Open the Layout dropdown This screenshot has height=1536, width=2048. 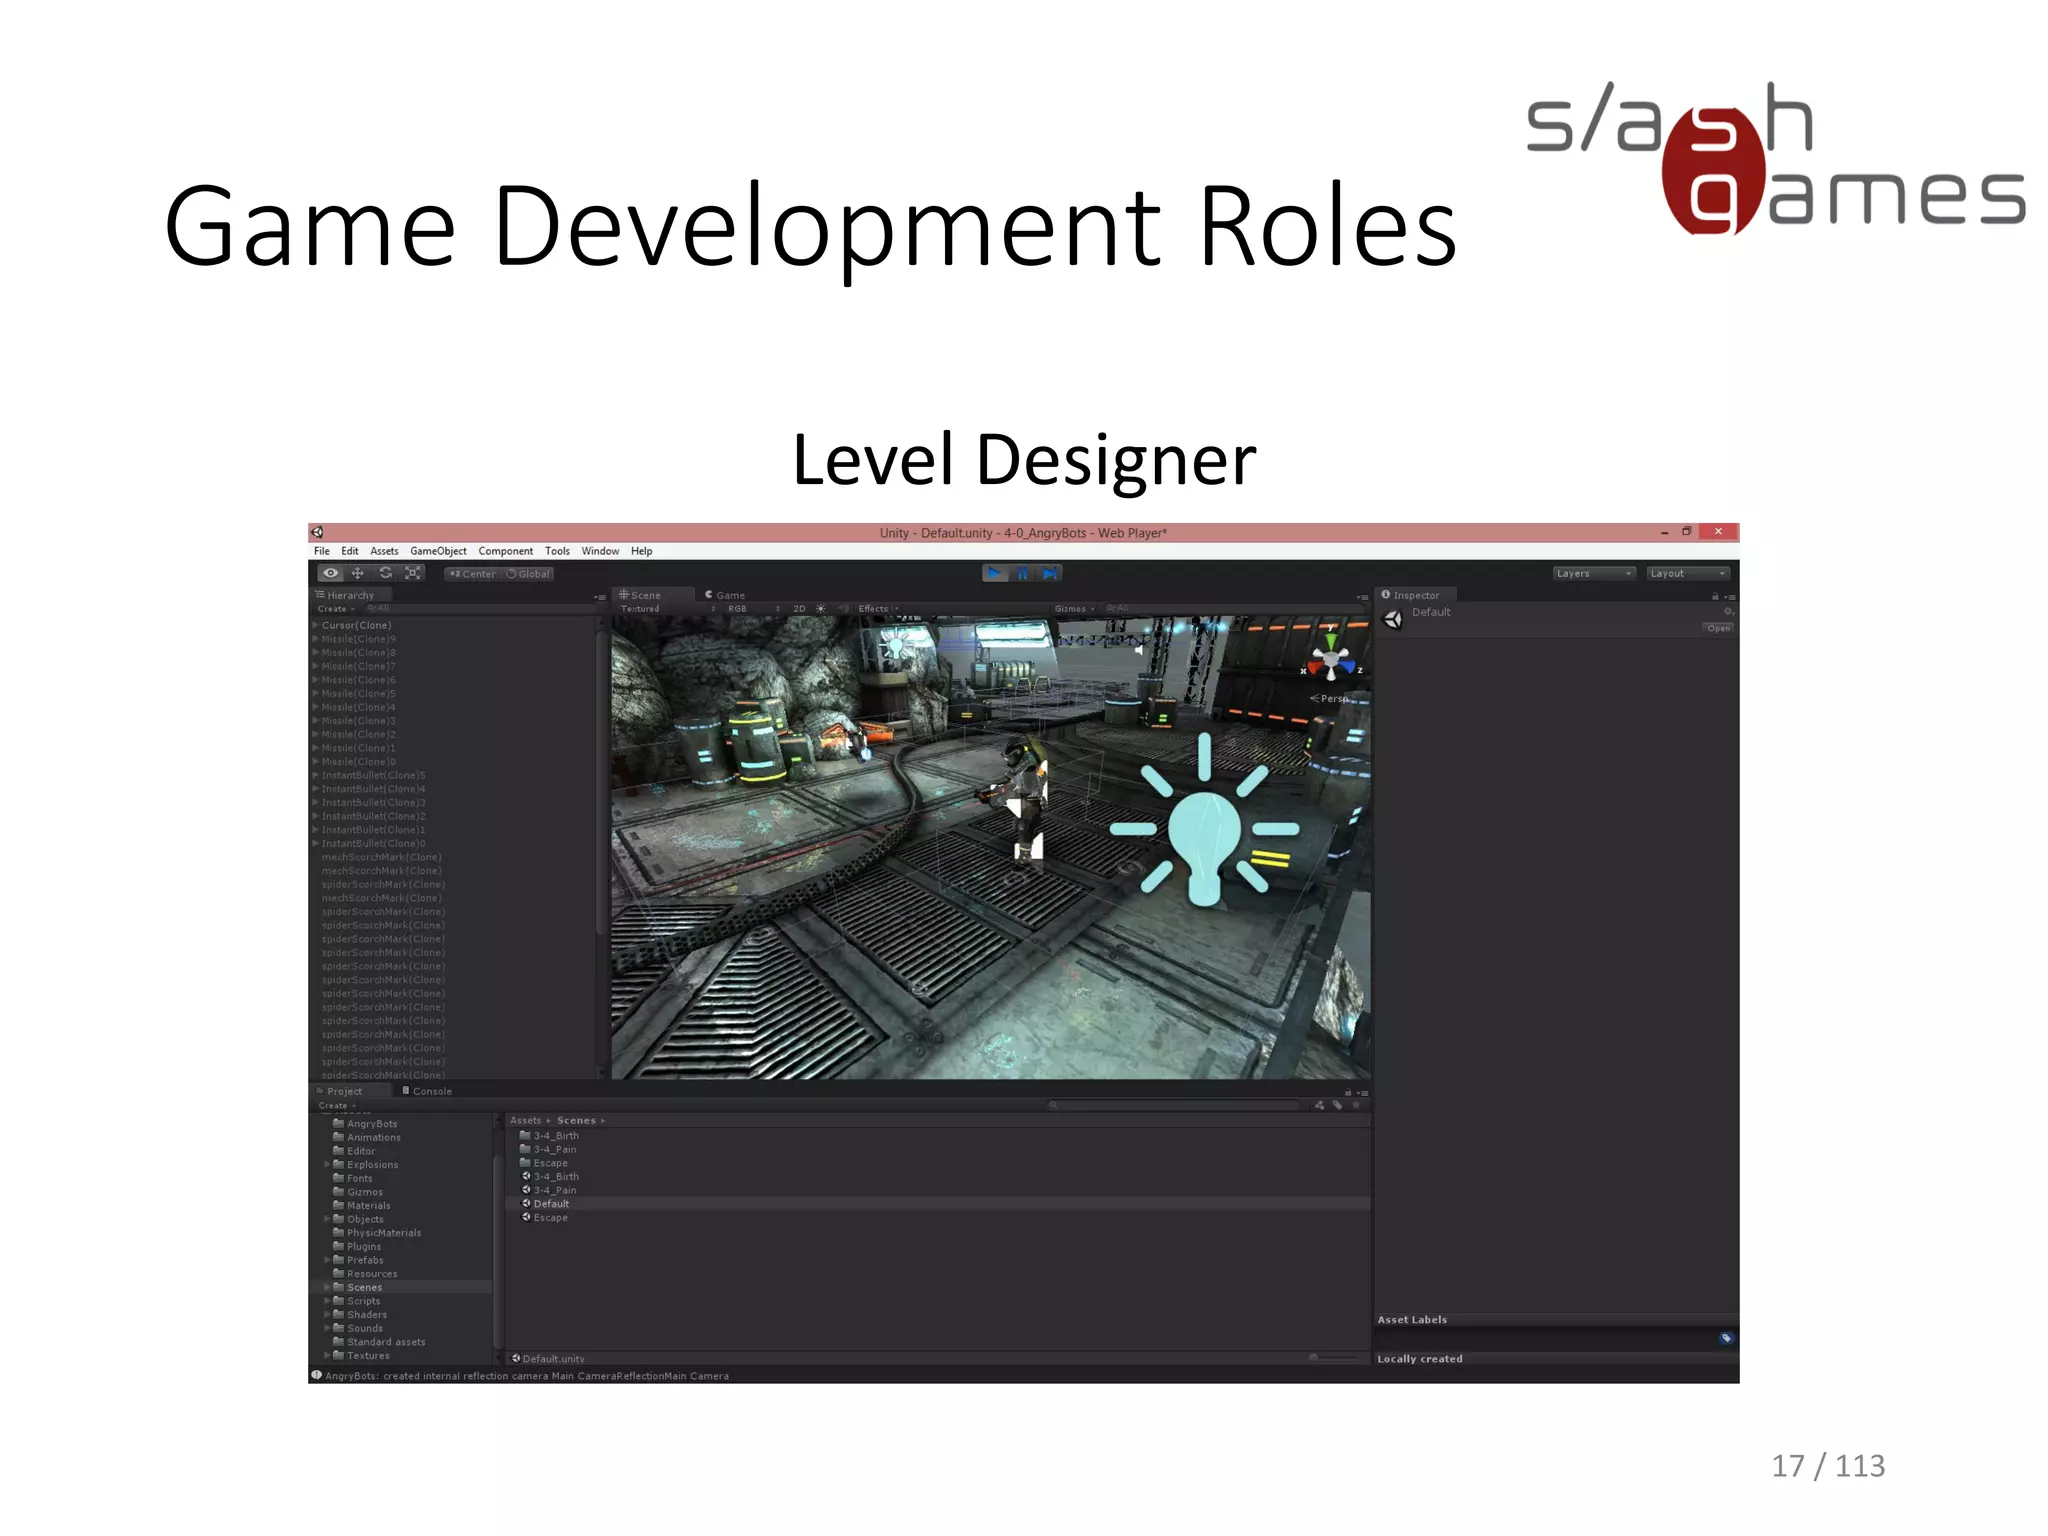coord(1688,573)
